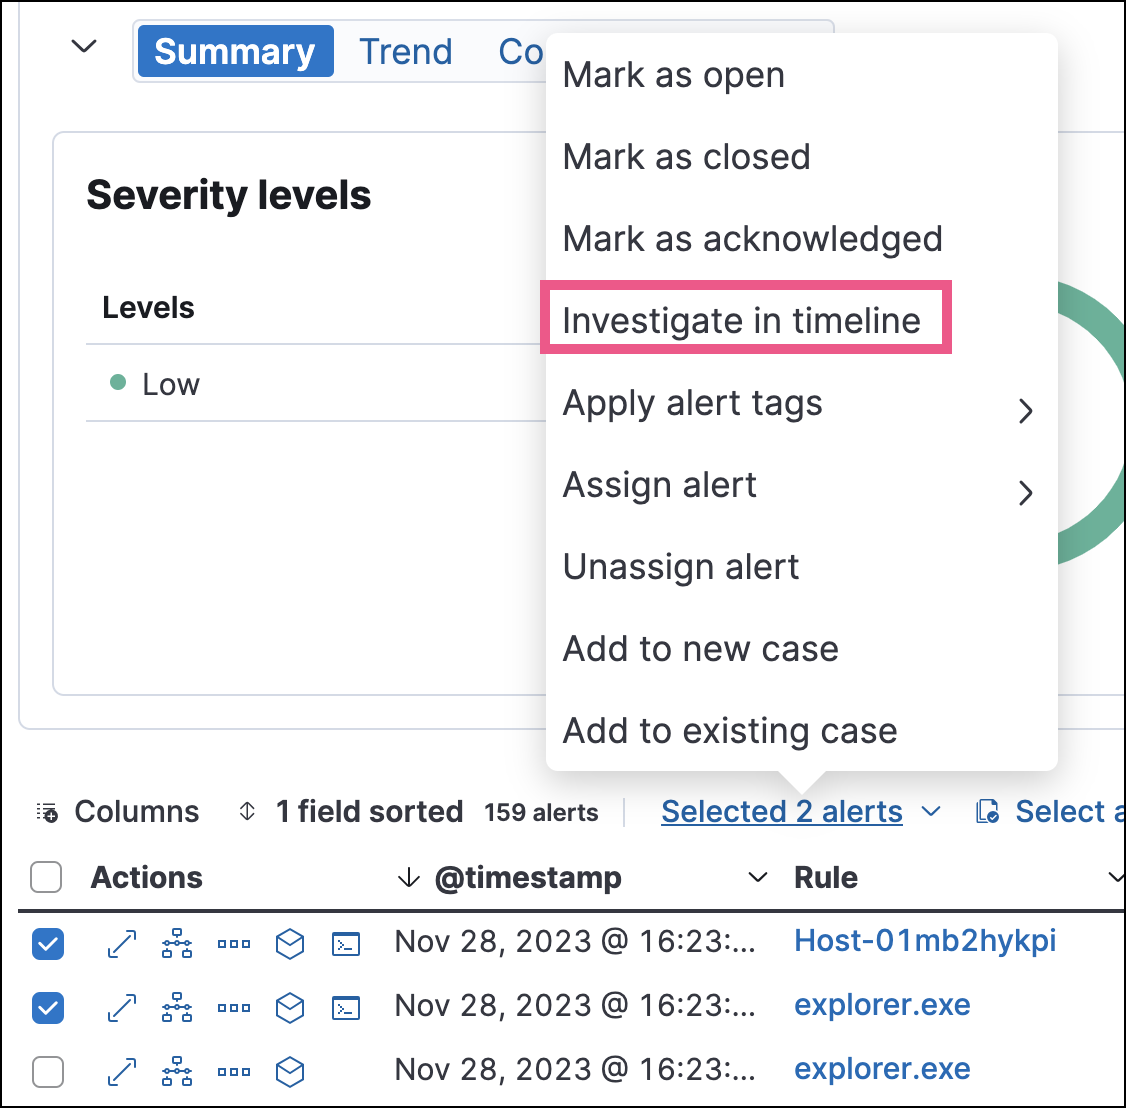Open session view with the terminal icon
Viewport: 1126px width, 1108px height.
click(x=345, y=943)
